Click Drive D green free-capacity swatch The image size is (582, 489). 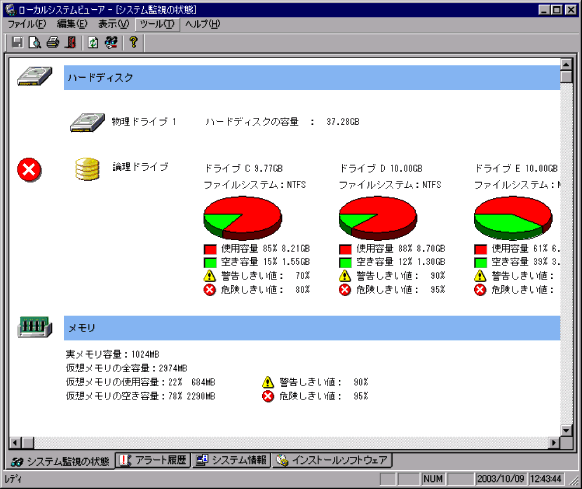(x=345, y=263)
